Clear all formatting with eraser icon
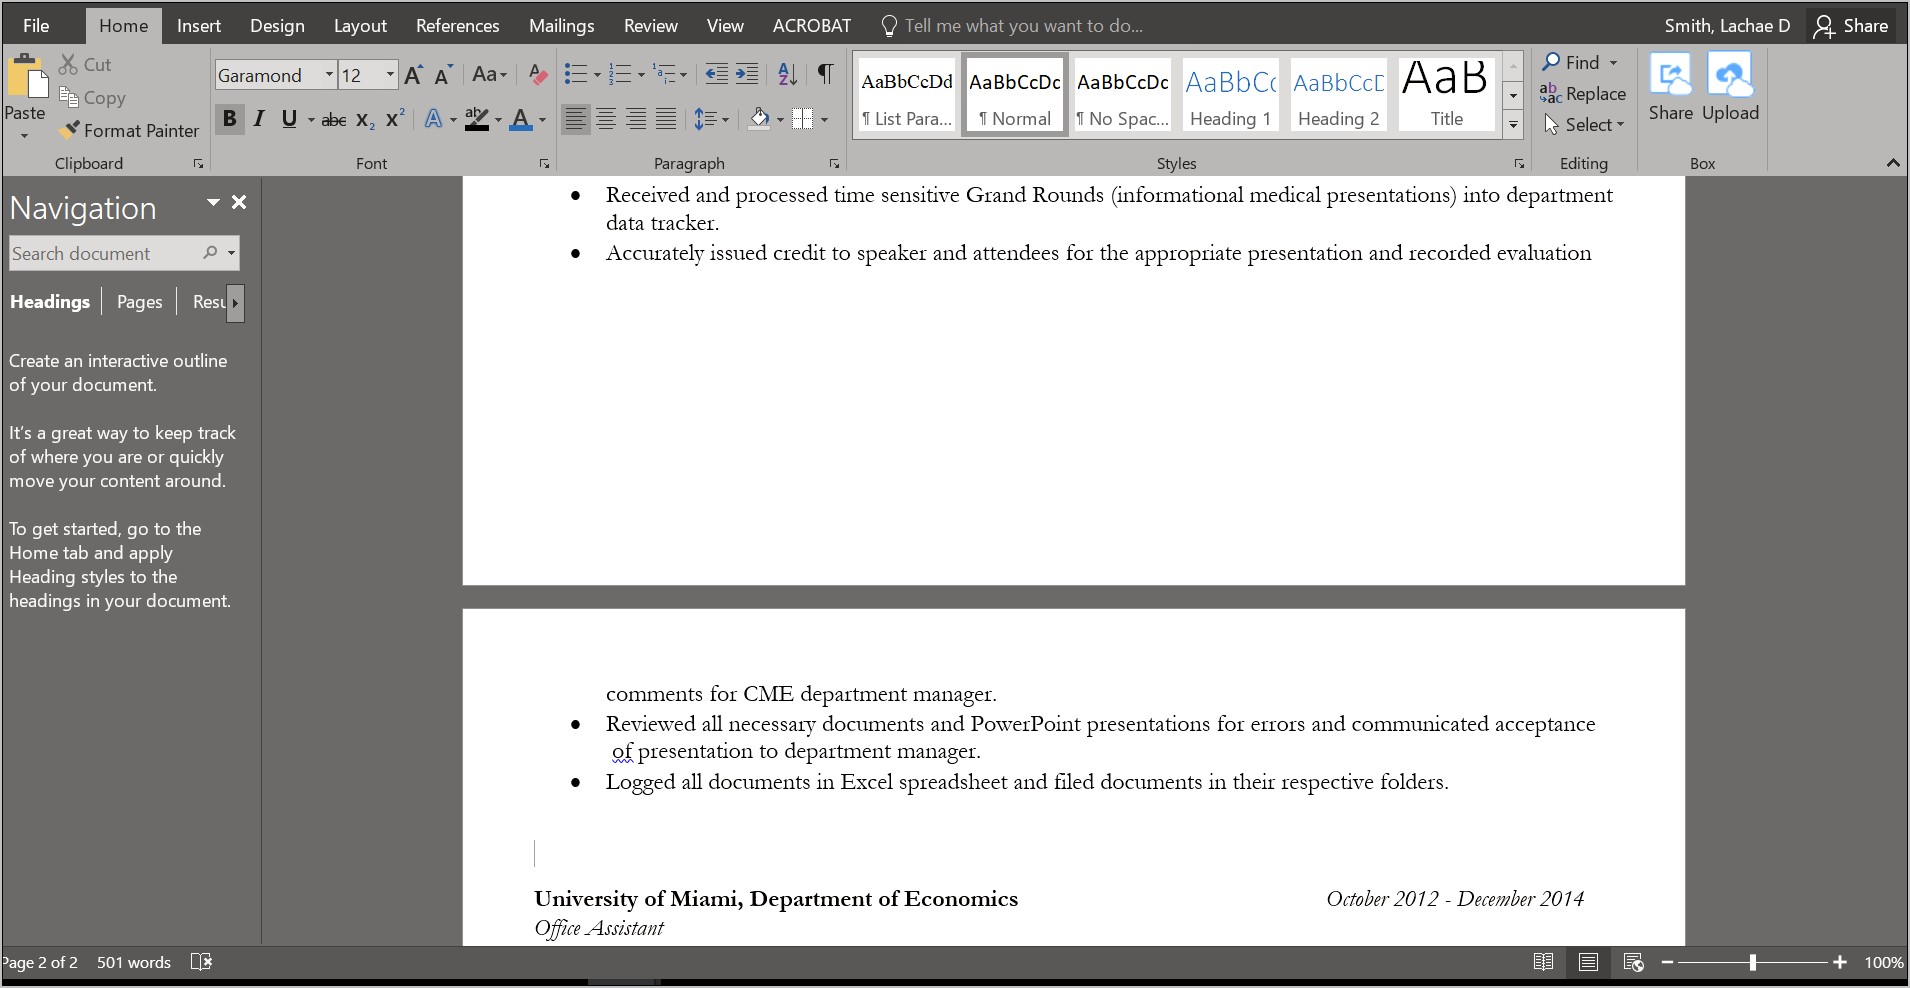Screen dimensions: 1910x988 point(538,75)
